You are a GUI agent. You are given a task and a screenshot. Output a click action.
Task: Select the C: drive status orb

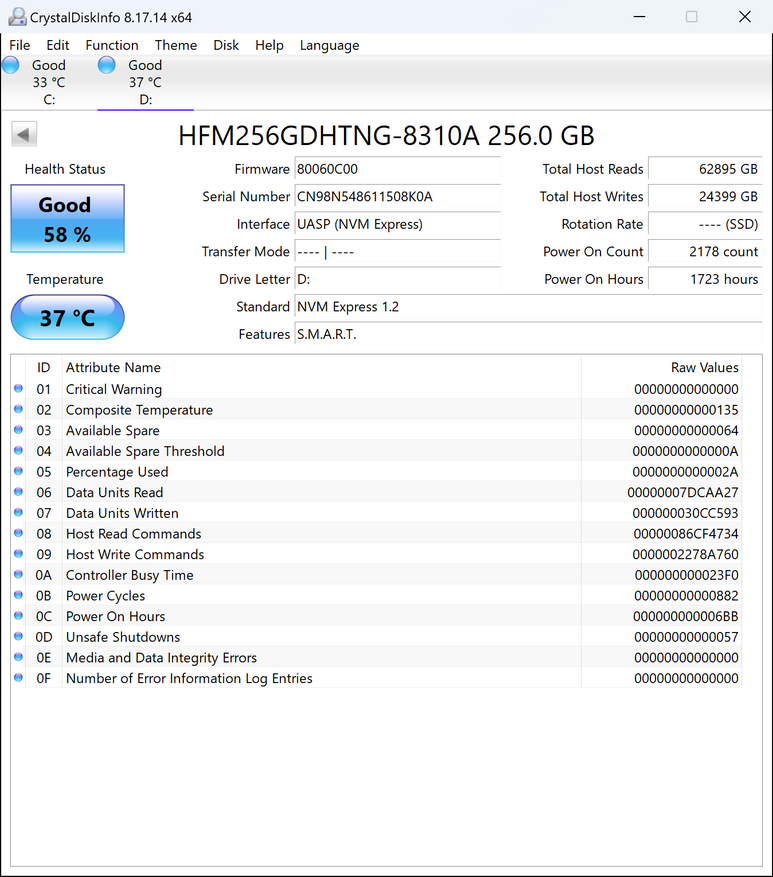(x=11, y=65)
